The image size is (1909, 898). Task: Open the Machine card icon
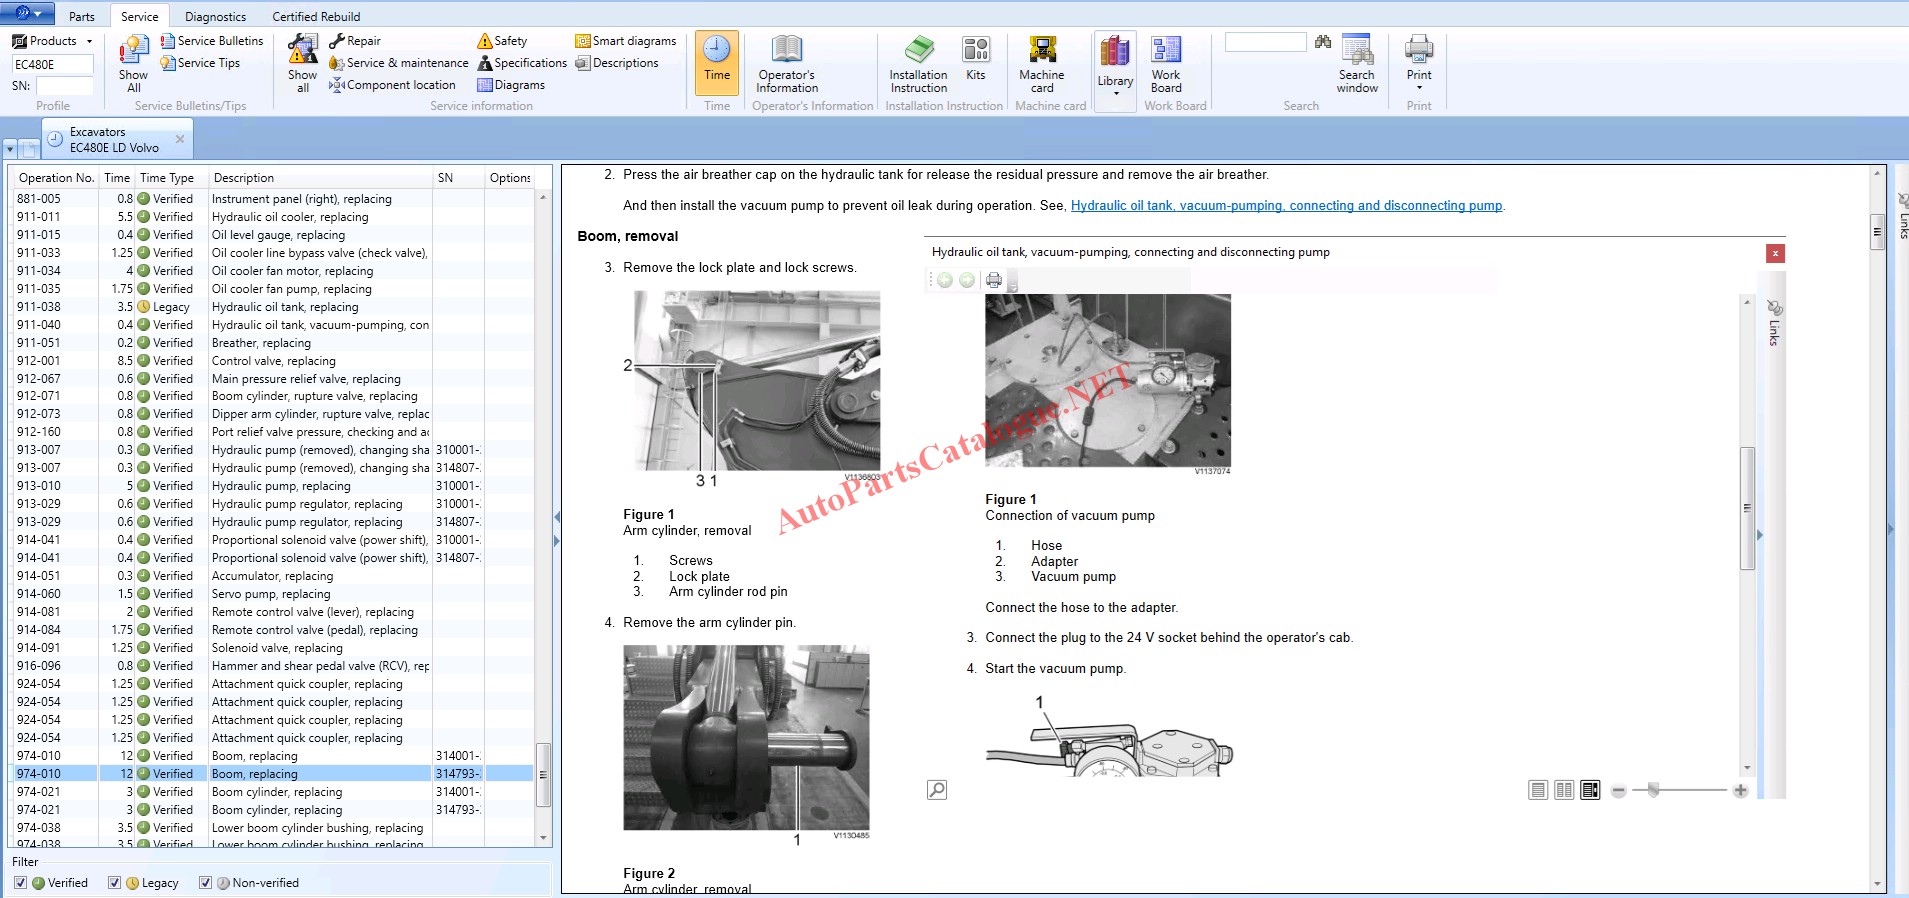click(1041, 51)
